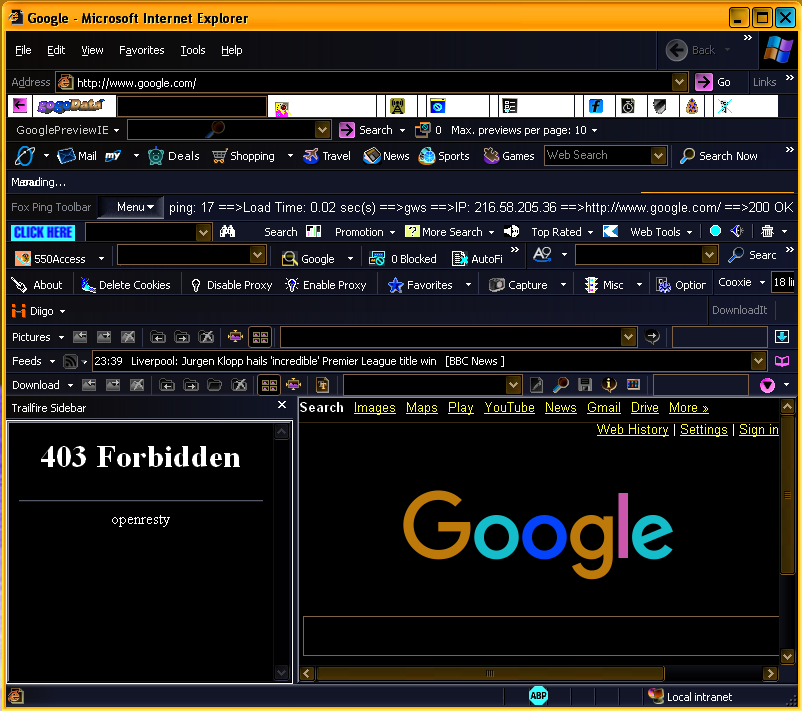802x711 pixels.
Task: Click the horizontal scrollbar under the Google page
Action: click(540, 674)
